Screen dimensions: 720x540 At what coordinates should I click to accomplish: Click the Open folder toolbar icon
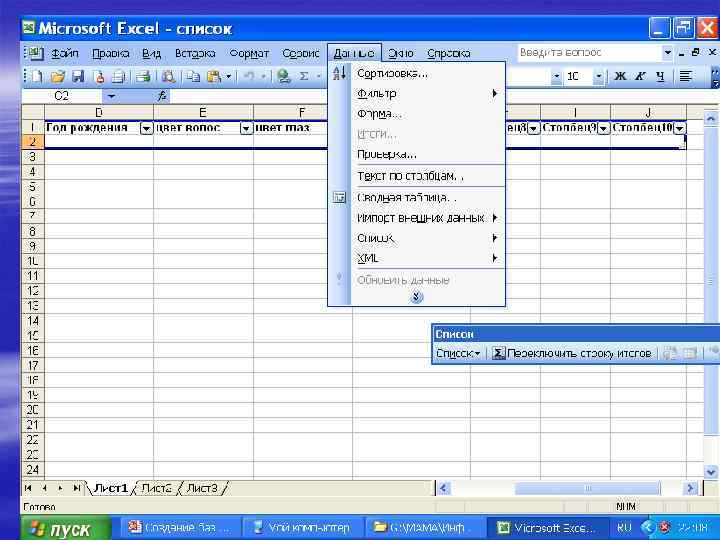pyautogui.click(x=57, y=76)
